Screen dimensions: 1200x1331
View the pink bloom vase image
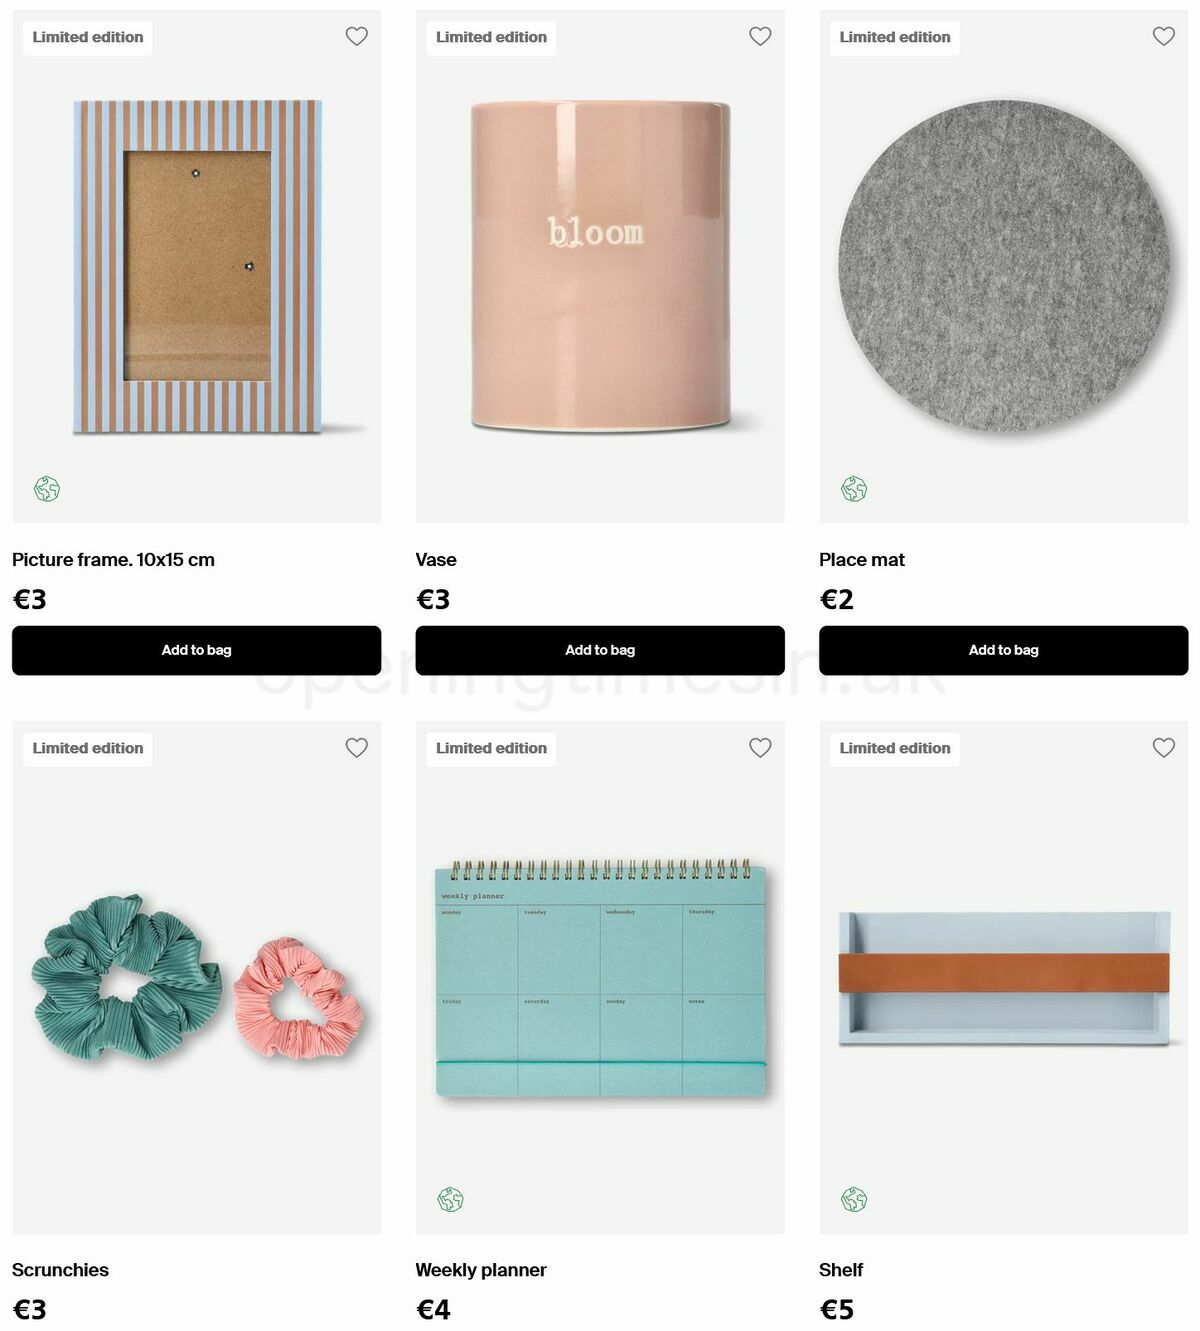[600, 266]
